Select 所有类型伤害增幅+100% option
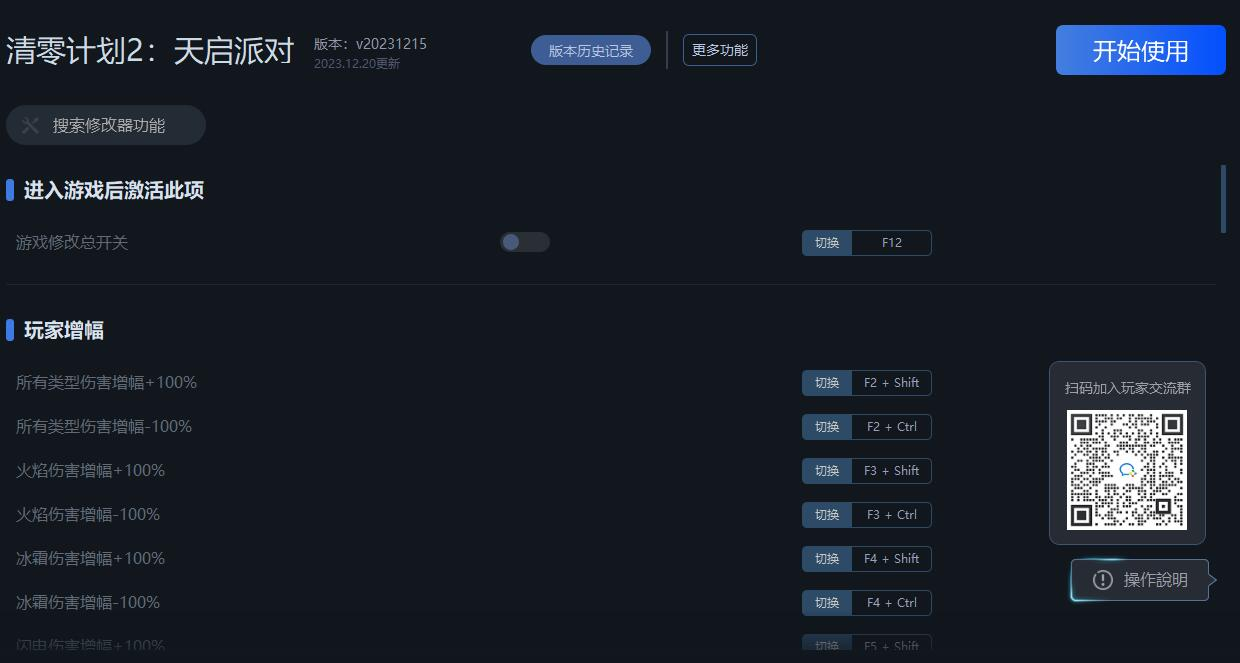The width and height of the screenshot is (1240, 663). [106, 382]
